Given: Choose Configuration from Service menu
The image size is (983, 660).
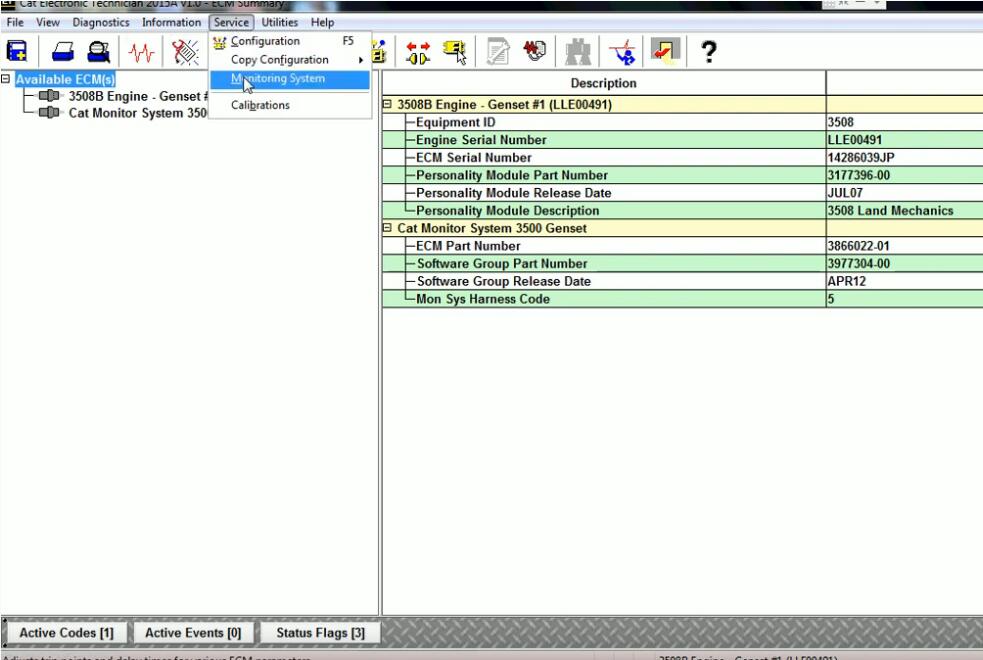Looking at the screenshot, I should pyautogui.click(x=290, y=41).
